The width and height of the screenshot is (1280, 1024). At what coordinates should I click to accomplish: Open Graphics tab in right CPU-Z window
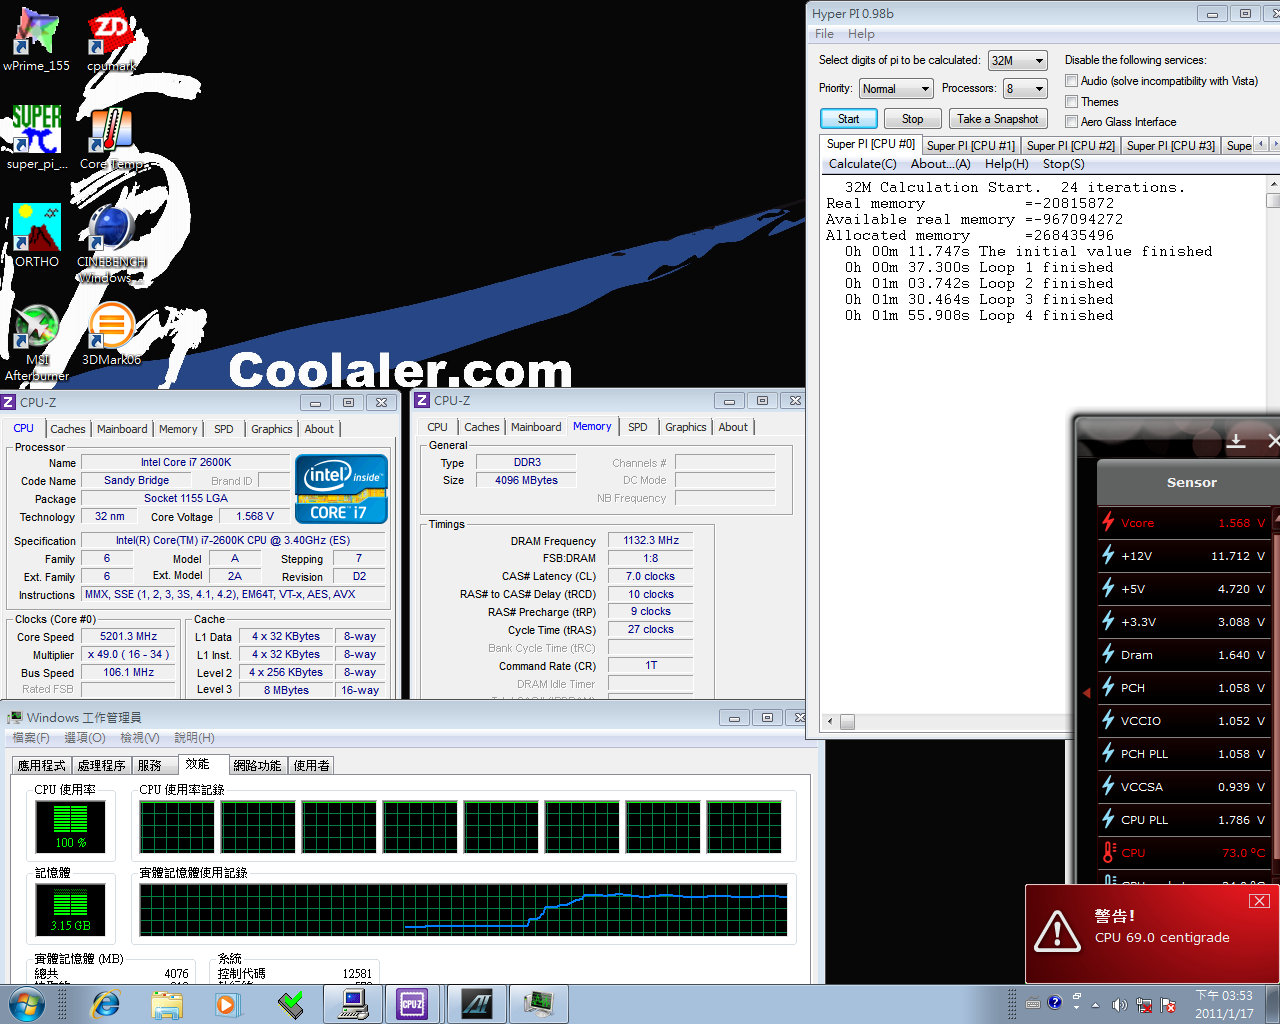click(685, 427)
